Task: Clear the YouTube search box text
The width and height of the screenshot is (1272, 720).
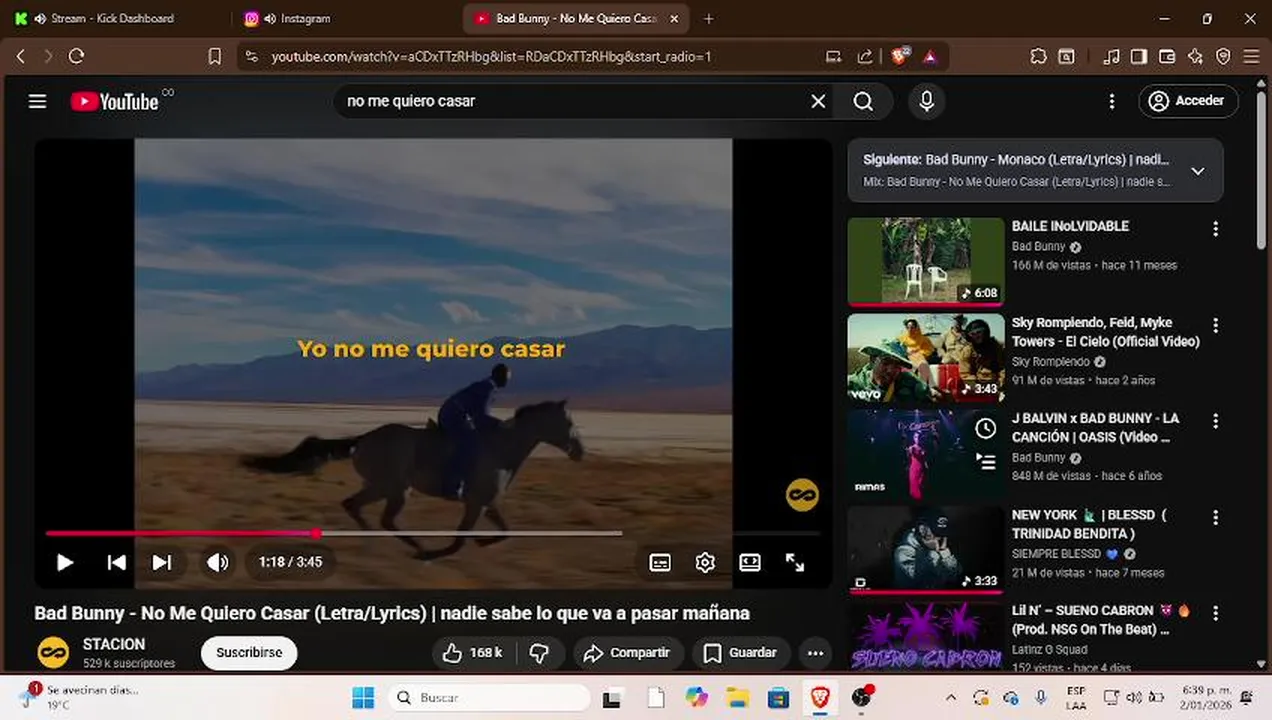Action: pos(818,101)
